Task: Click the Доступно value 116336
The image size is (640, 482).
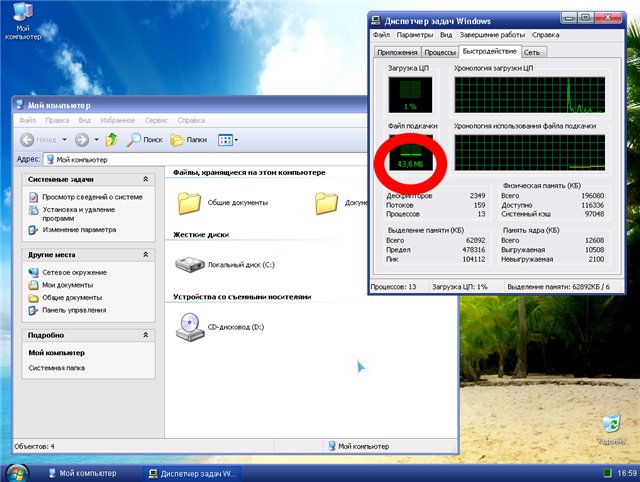Action: coord(592,205)
